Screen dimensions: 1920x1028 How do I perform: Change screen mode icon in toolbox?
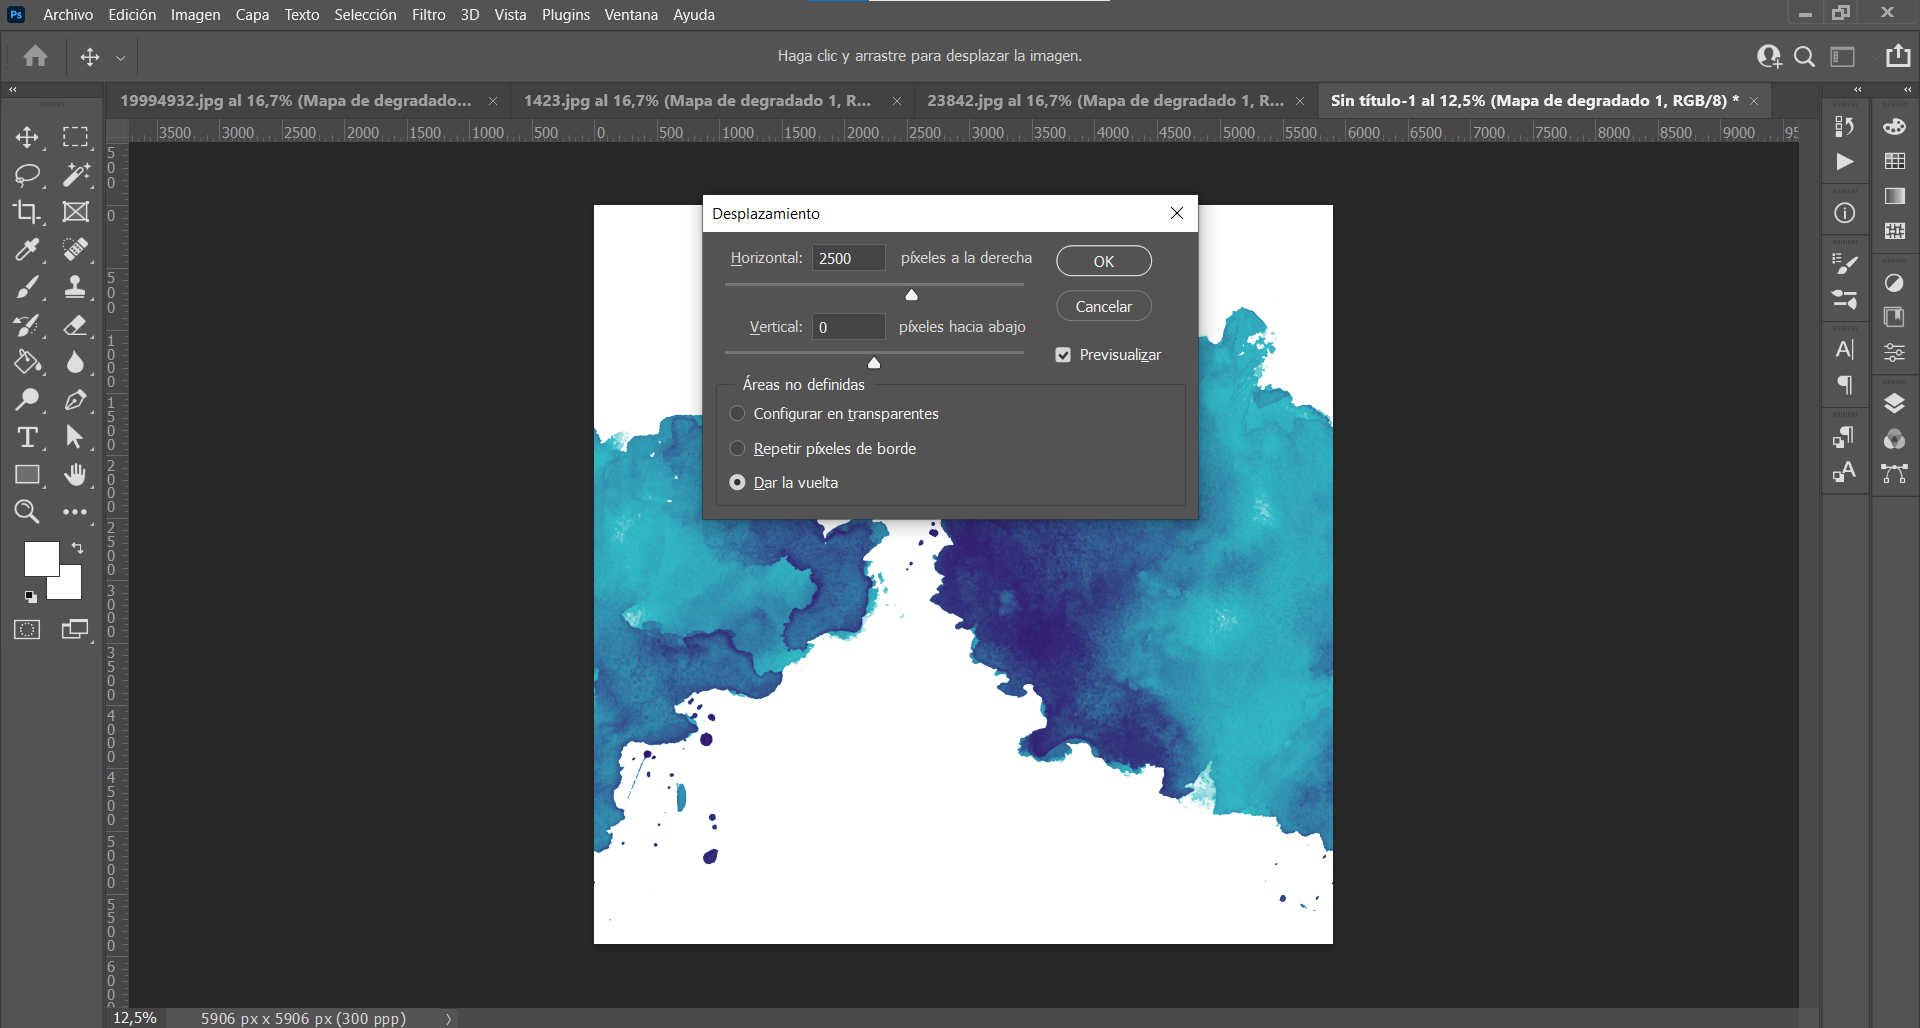click(75, 630)
